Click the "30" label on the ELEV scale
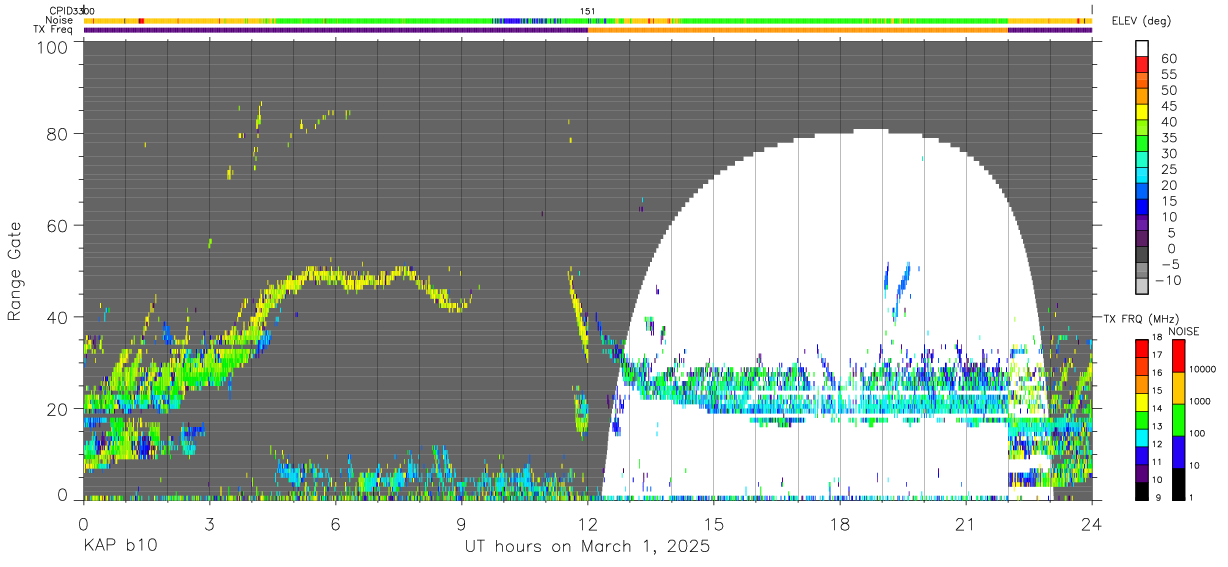This screenshot has height=567, width=1228. point(1168,153)
